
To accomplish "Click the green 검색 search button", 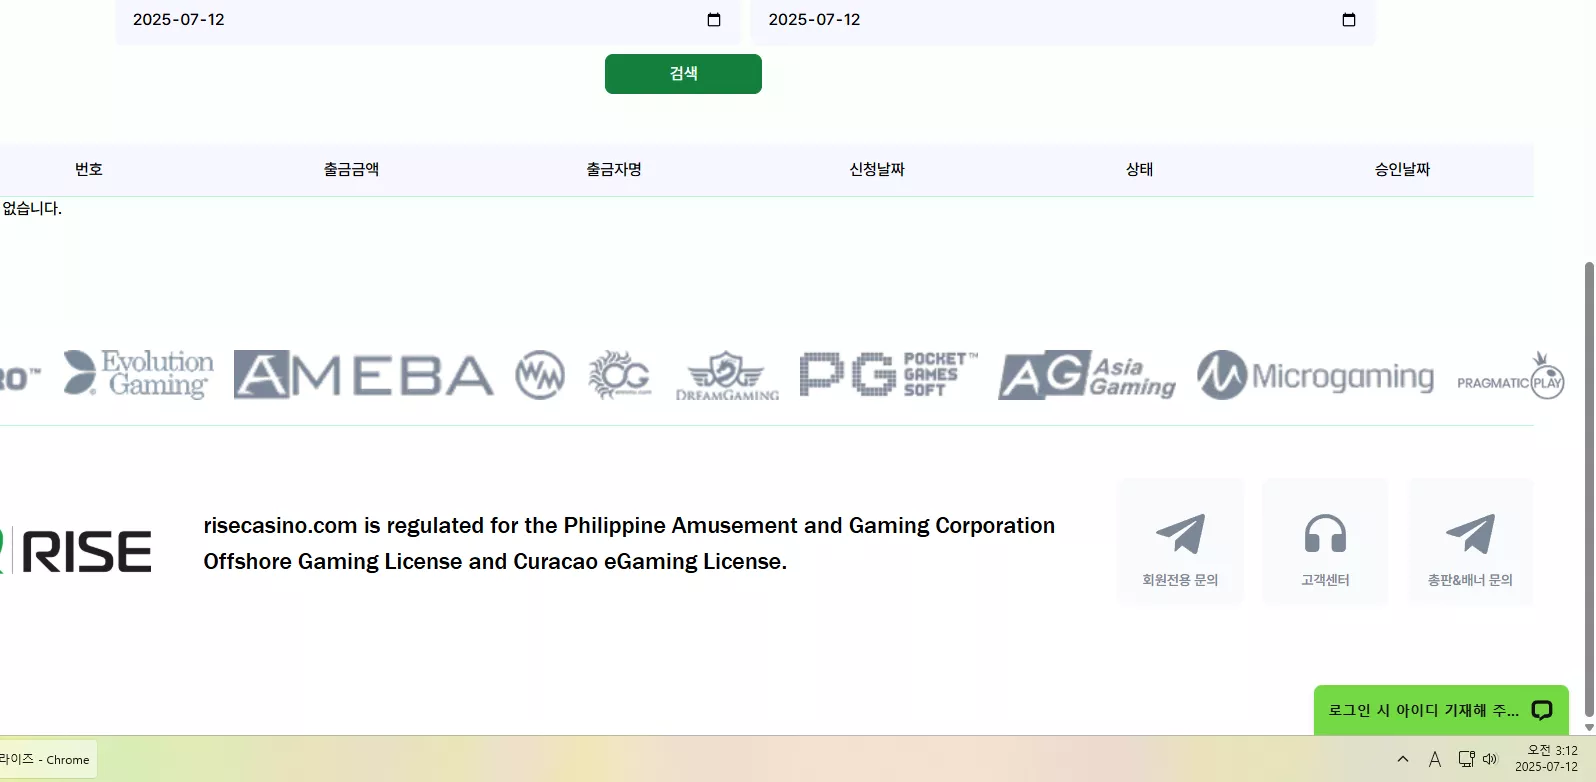I will click(683, 74).
